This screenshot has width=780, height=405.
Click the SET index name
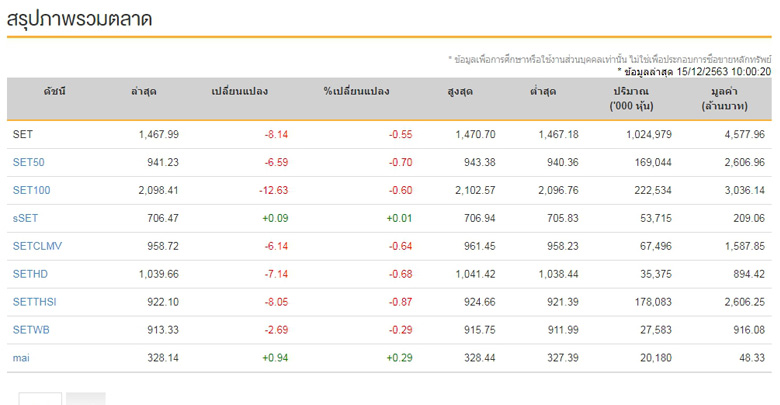(x=22, y=134)
